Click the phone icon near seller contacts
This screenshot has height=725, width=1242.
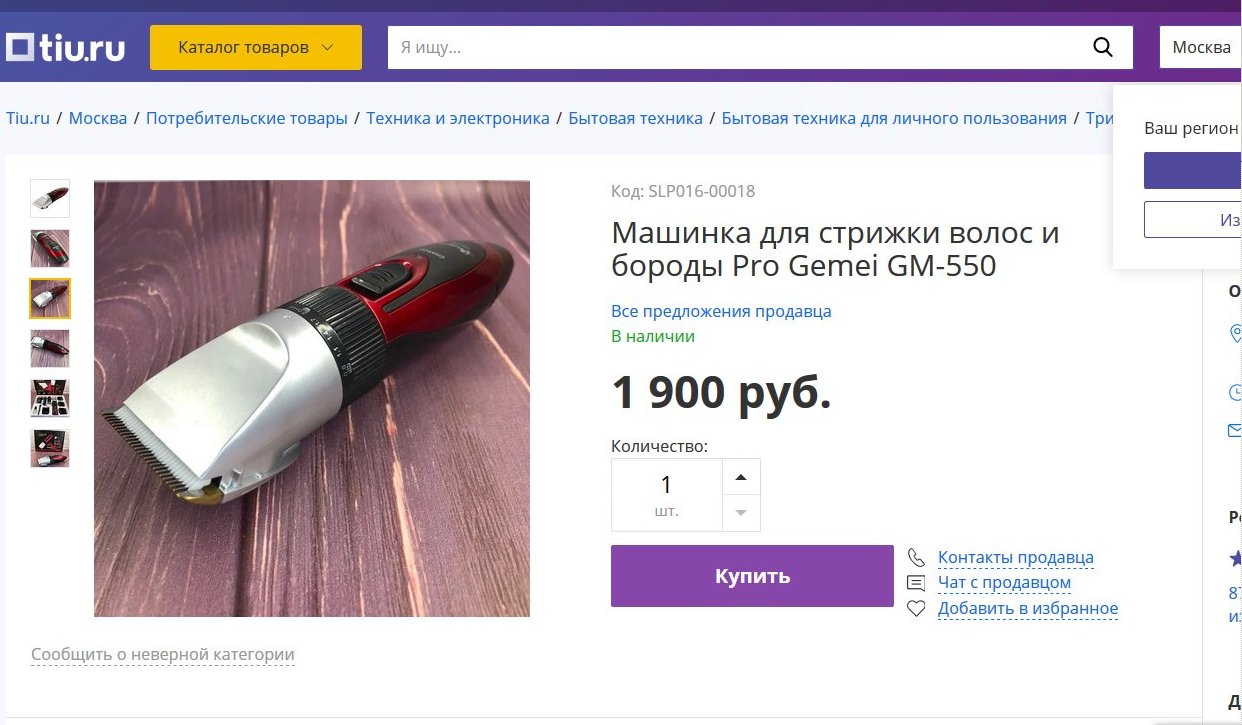916,557
